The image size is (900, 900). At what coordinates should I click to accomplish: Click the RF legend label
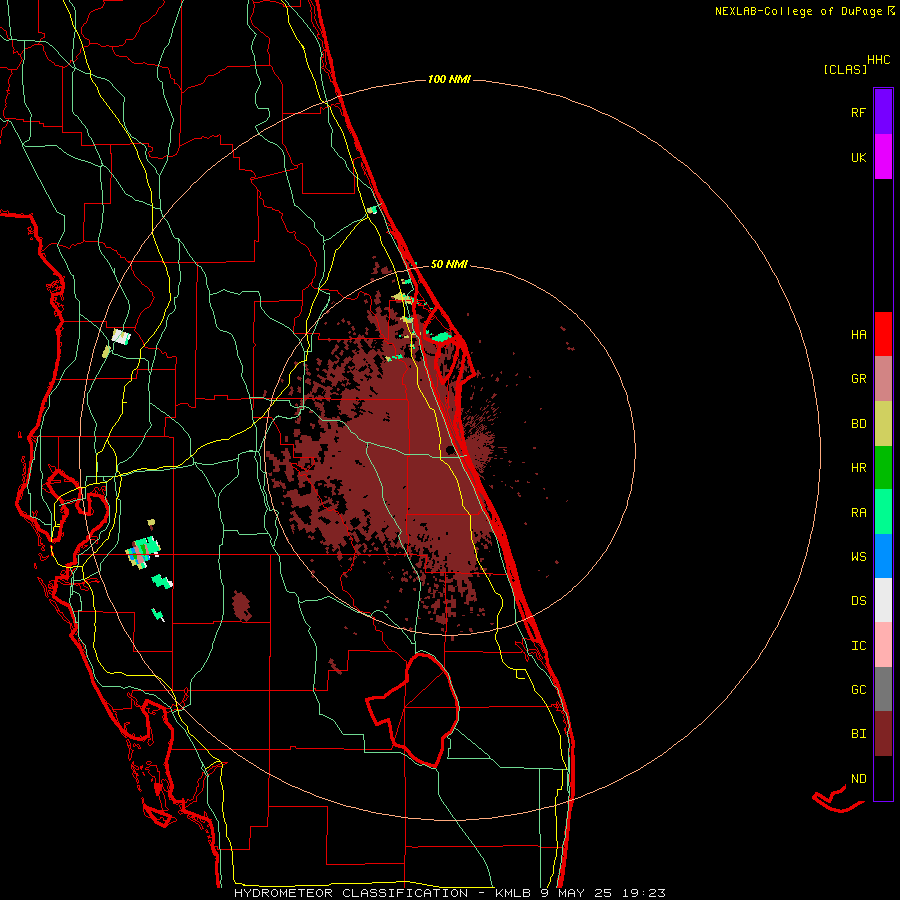(x=858, y=112)
